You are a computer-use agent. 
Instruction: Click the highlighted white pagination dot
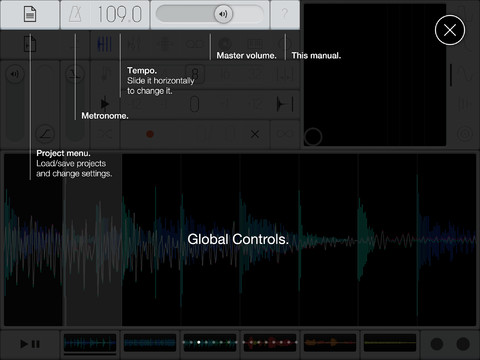pyautogui.click(x=199, y=342)
